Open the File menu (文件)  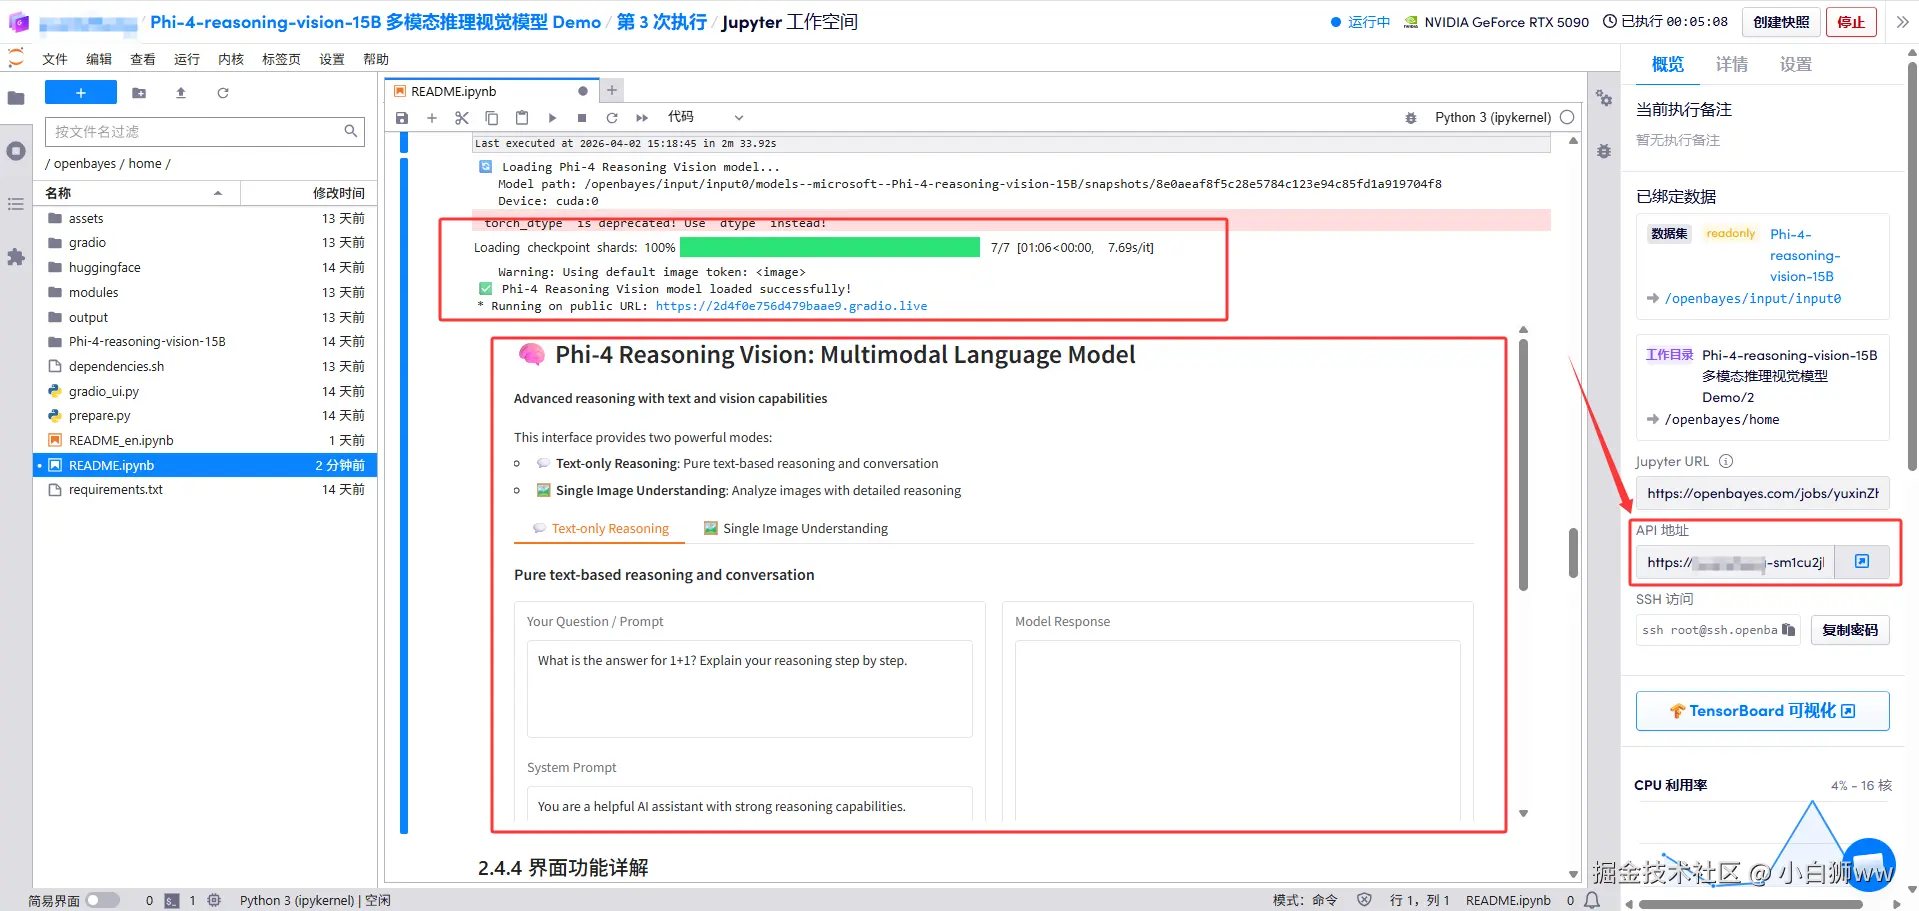(55, 60)
